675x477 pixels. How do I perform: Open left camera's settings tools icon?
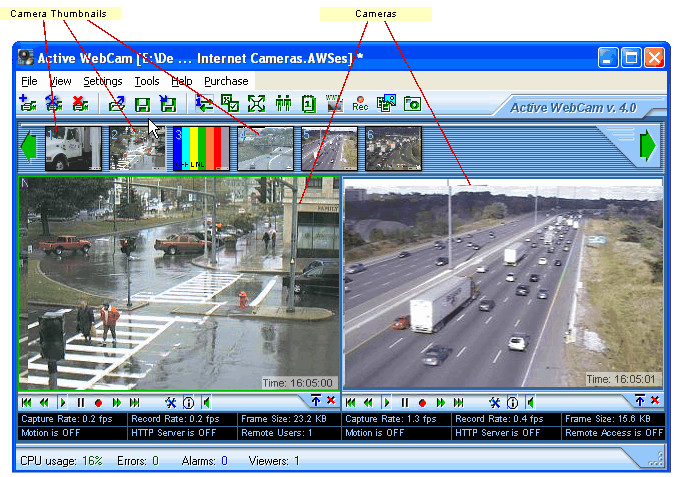tap(170, 401)
